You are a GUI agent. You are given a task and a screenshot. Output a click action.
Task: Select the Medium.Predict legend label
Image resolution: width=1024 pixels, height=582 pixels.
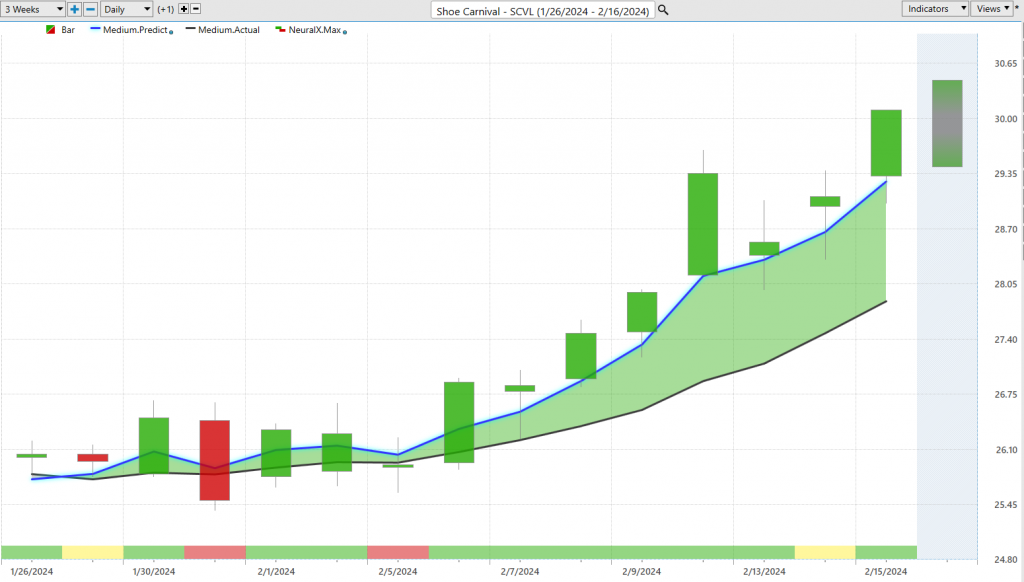point(135,30)
